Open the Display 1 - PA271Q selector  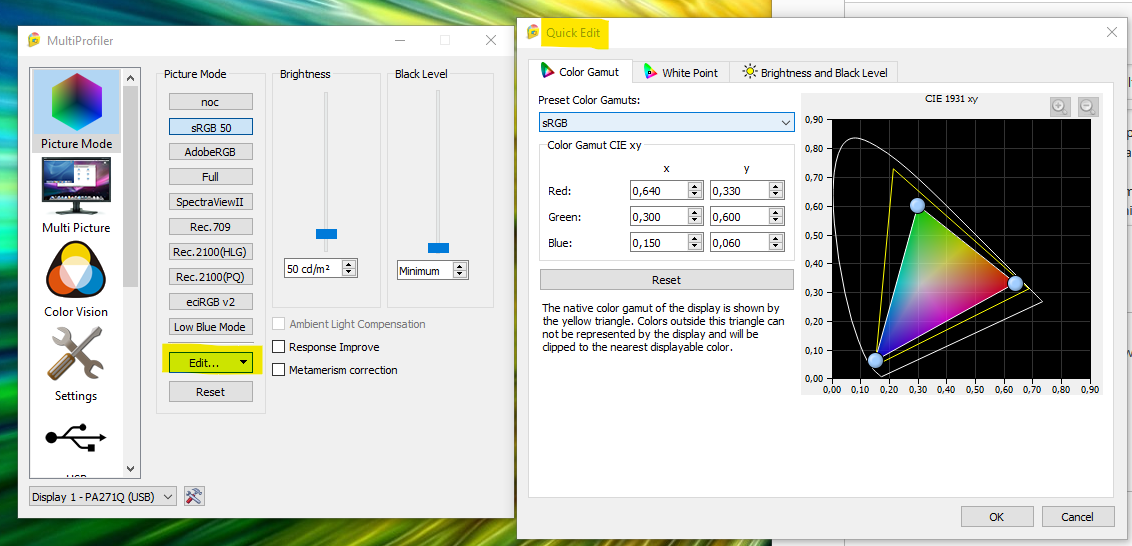tap(103, 496)
